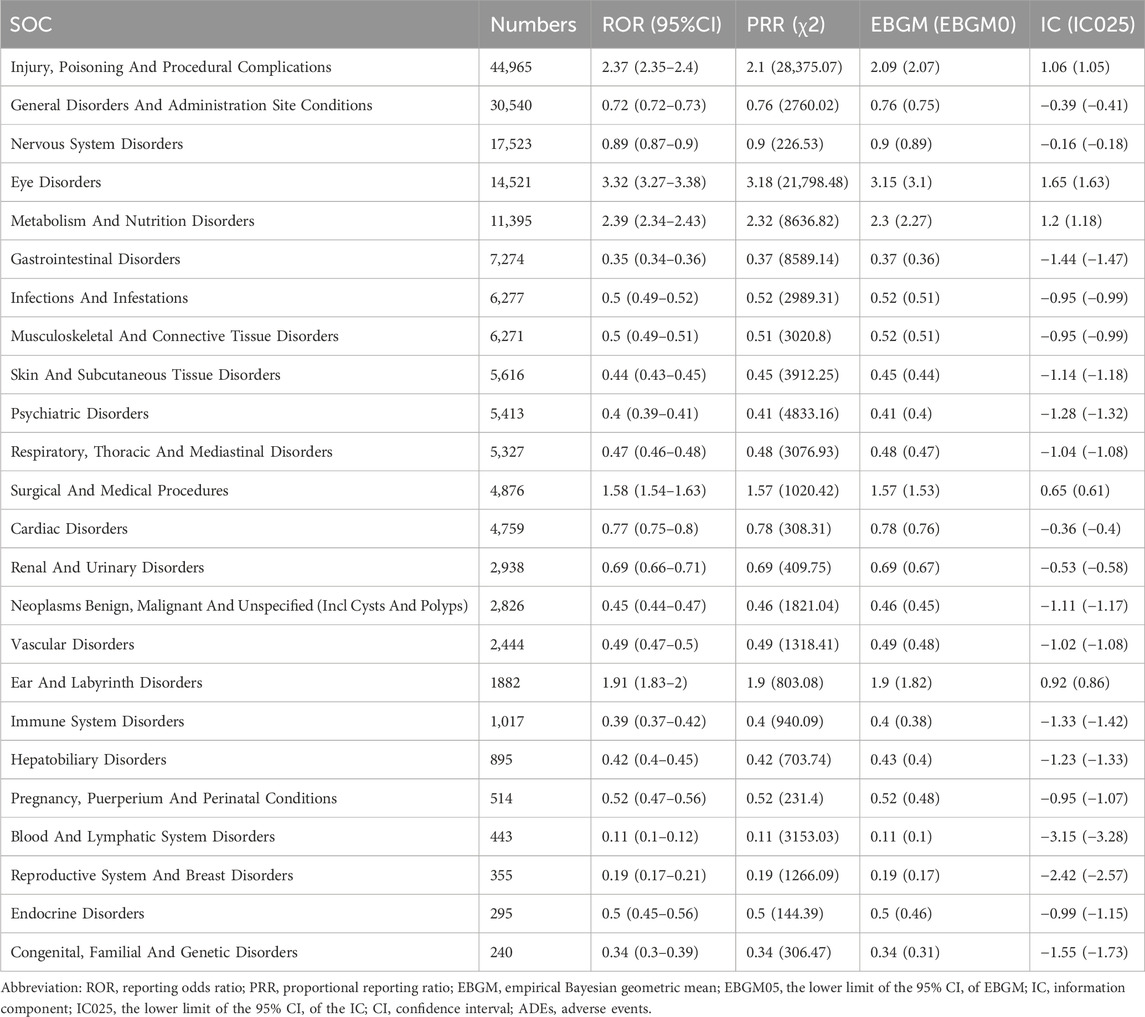Select Pregnancy, Puerperium And Perinatal Conditions
Viewport: 1145px width, 1017px height.
[174, 799]
